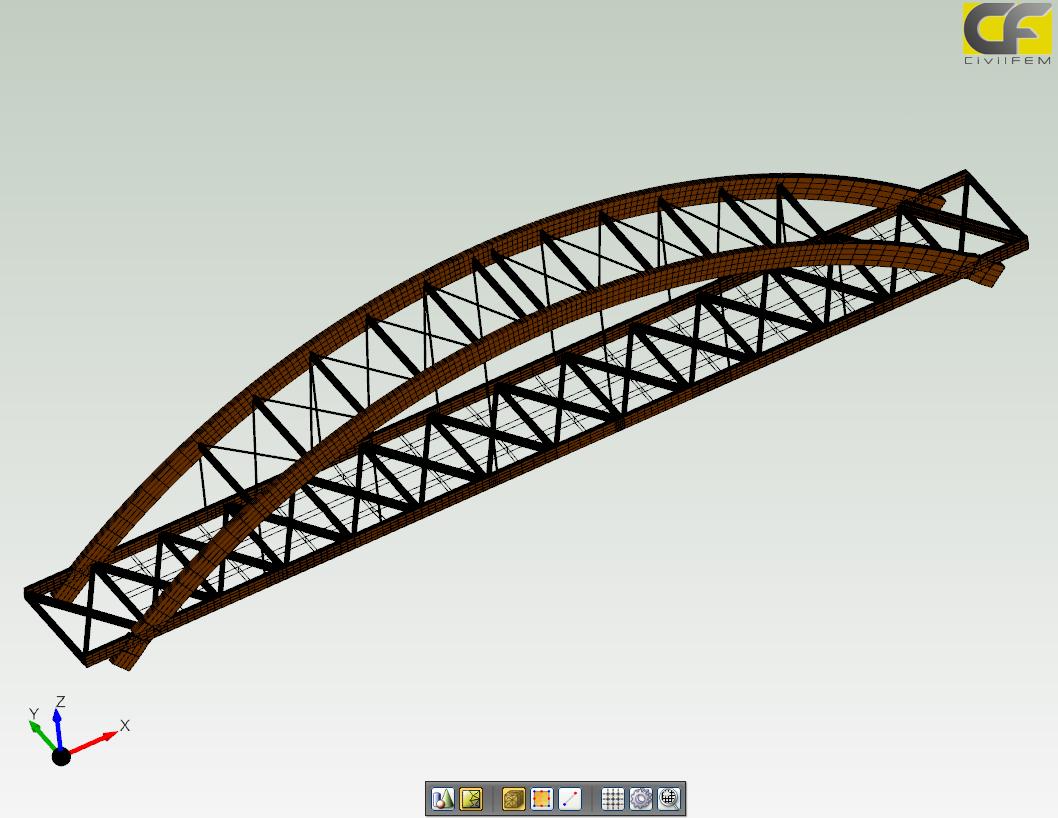Click the blue Z axis arrow
The image size is (1058, 818).
59,726
